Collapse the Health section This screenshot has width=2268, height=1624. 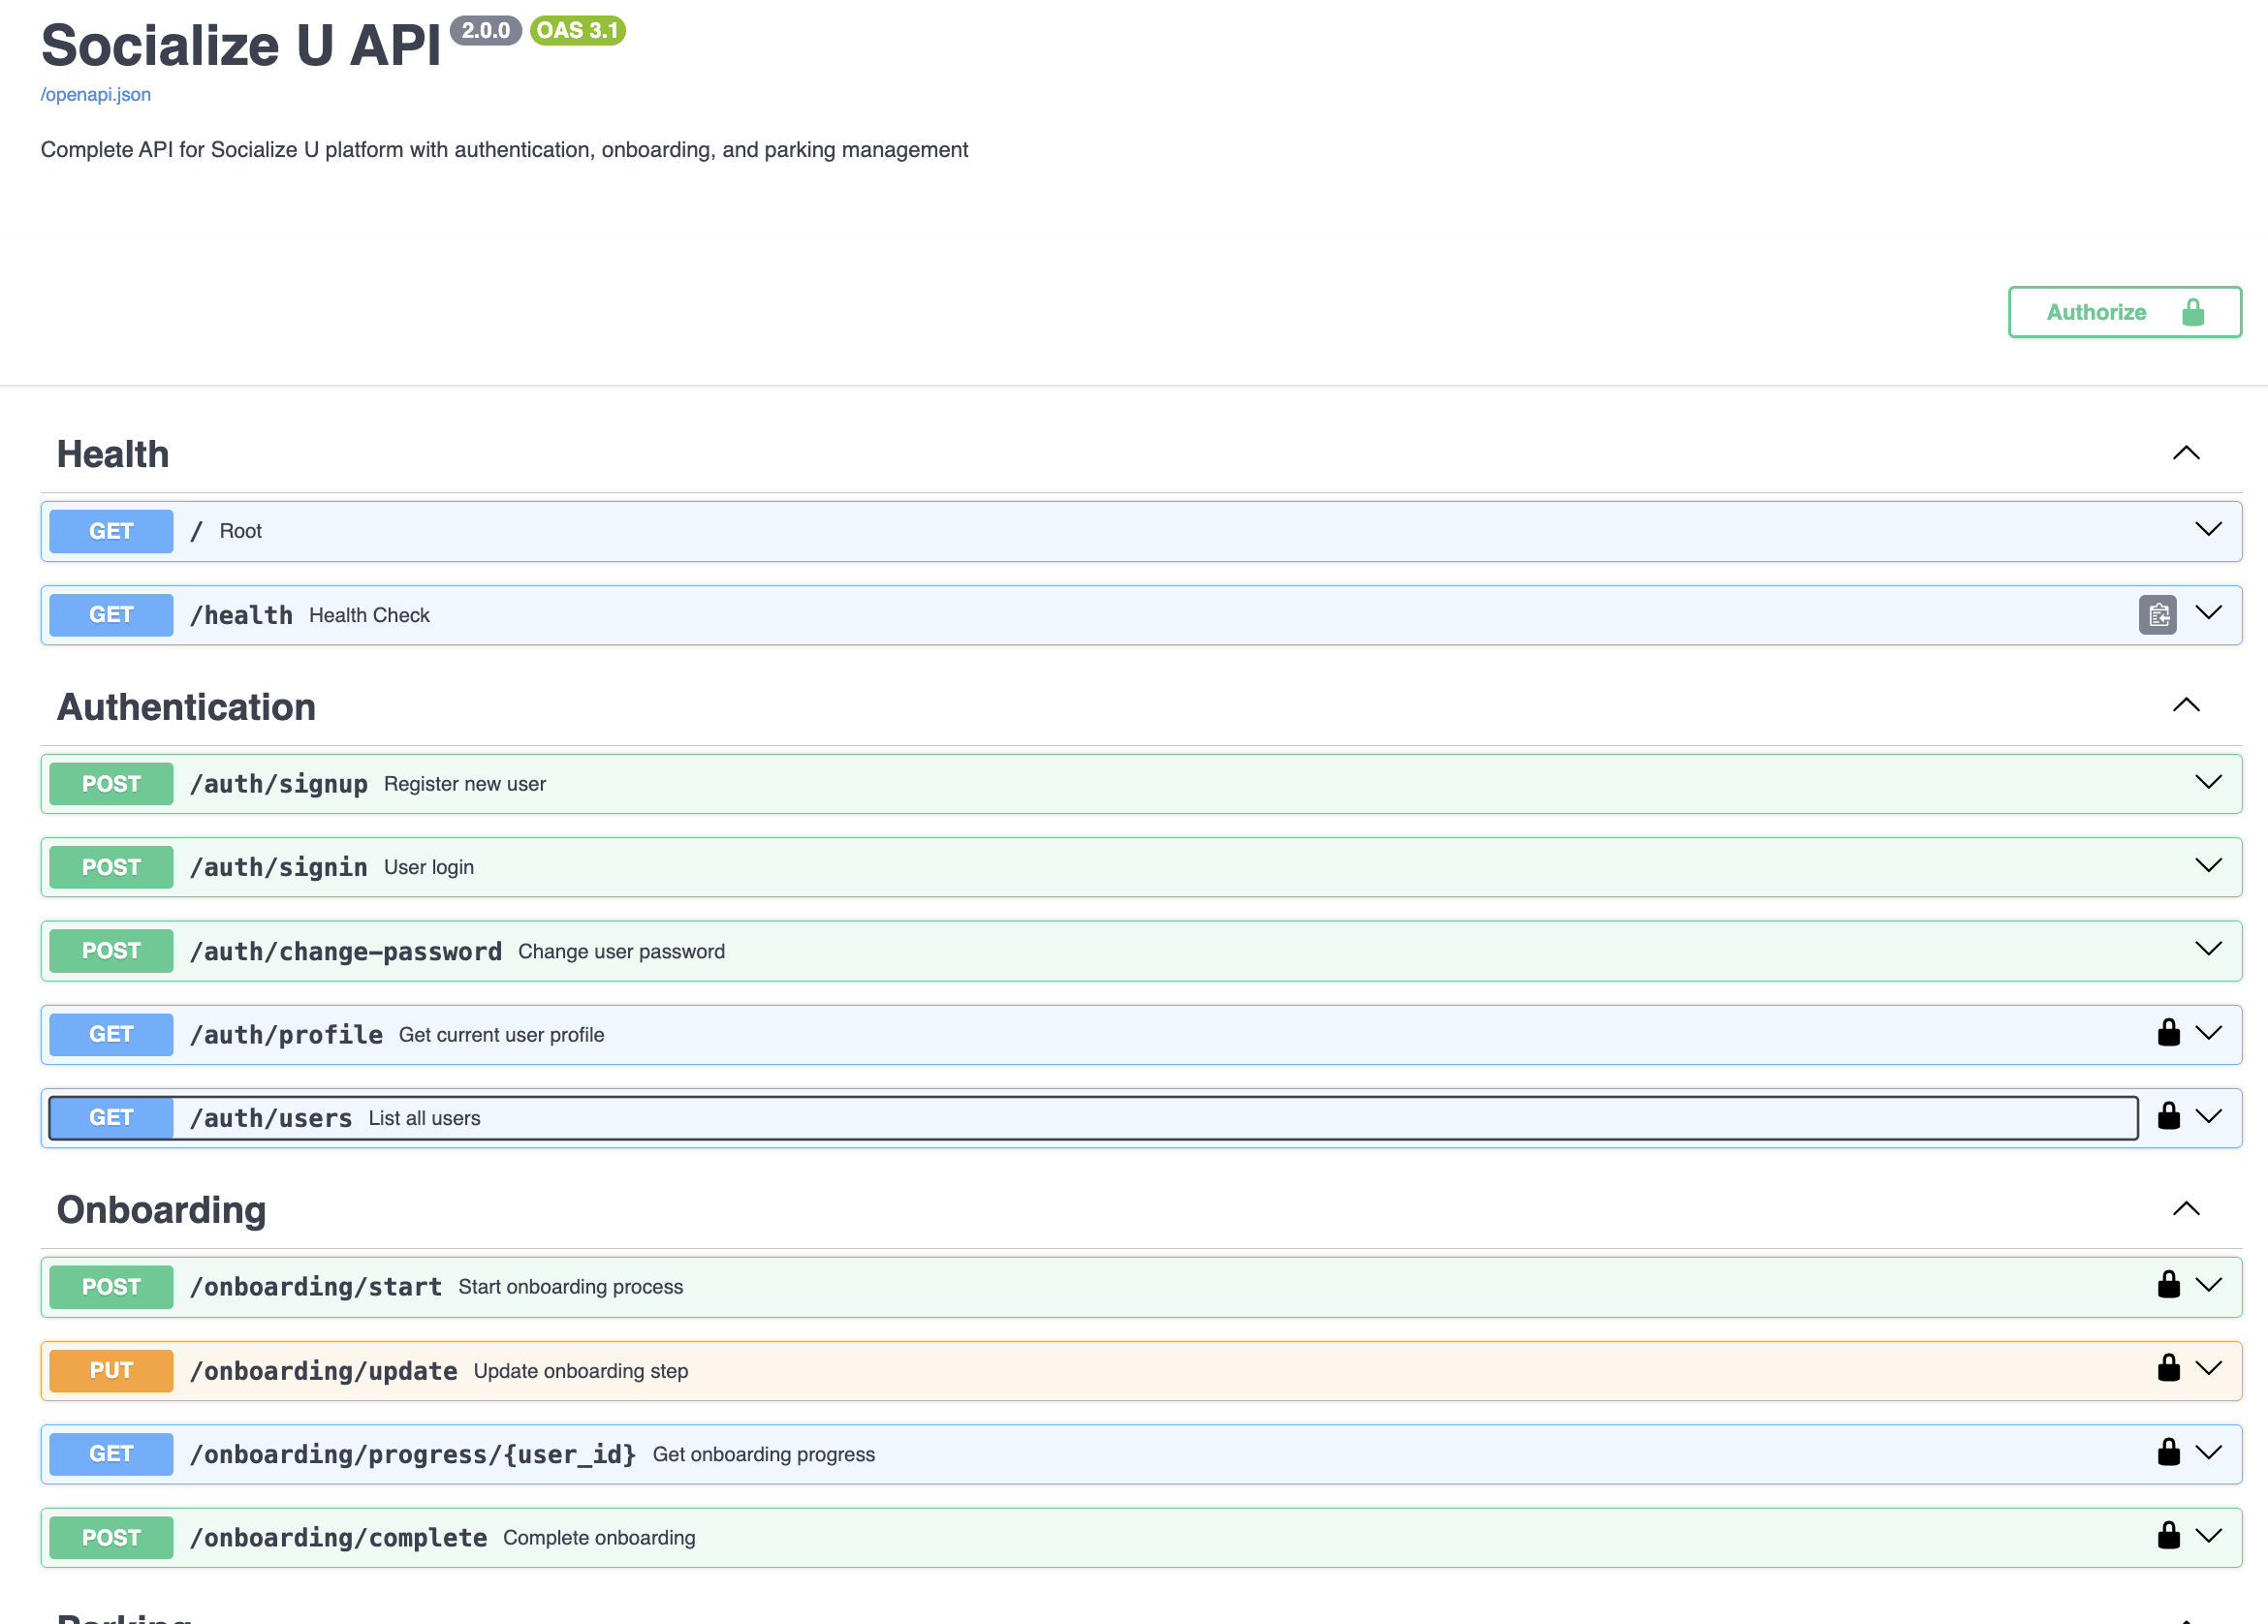click(2186, 453)
